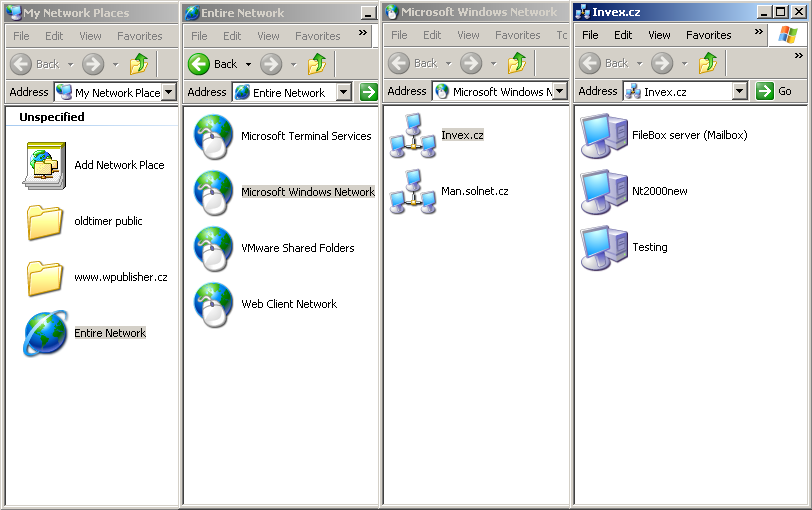This screenshot has height=510, width=812.
Task: Click green Go arrow in Entire Network window
Action: (x=368, y=92)
